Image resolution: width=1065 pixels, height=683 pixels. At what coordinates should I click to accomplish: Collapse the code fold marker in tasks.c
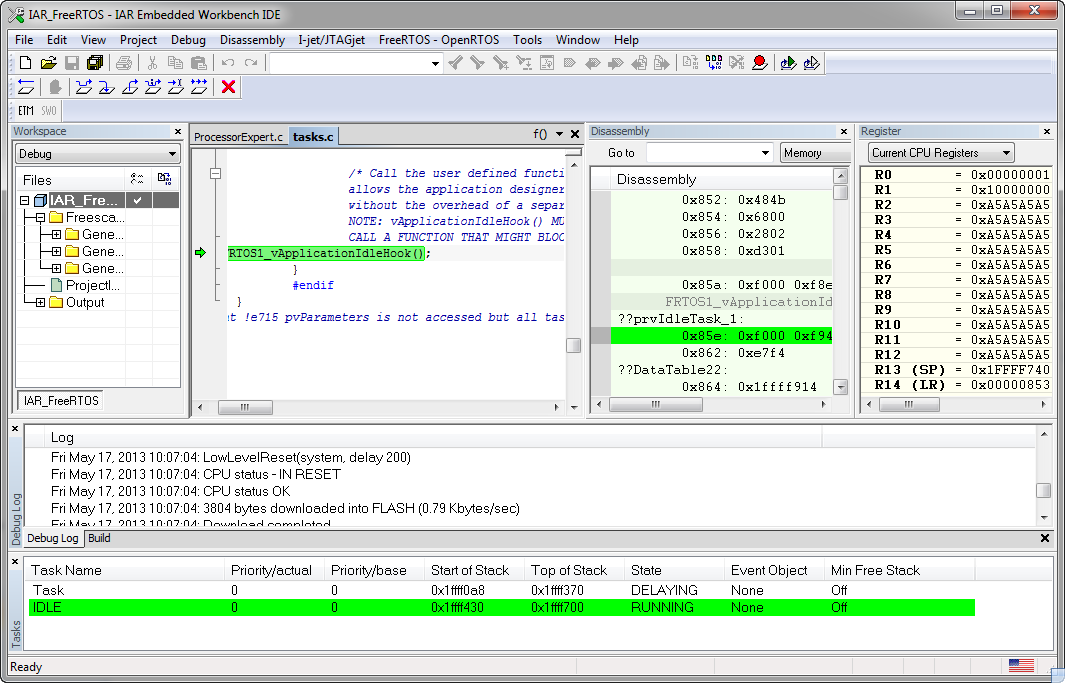(215, 173)
